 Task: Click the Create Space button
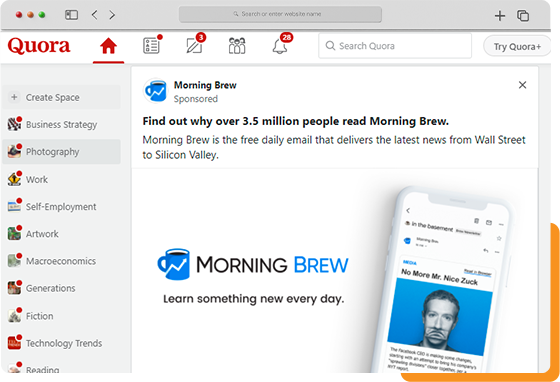[61, 97]
